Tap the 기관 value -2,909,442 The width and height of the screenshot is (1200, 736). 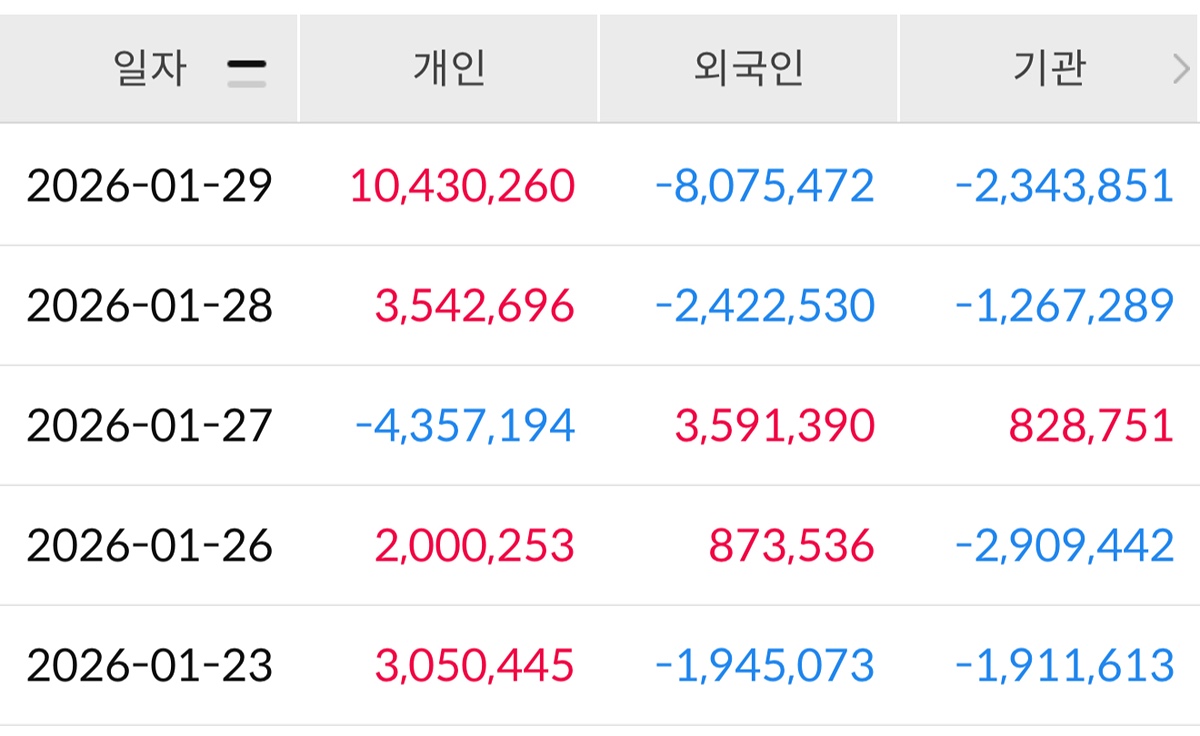click(x=1065, y=546)
